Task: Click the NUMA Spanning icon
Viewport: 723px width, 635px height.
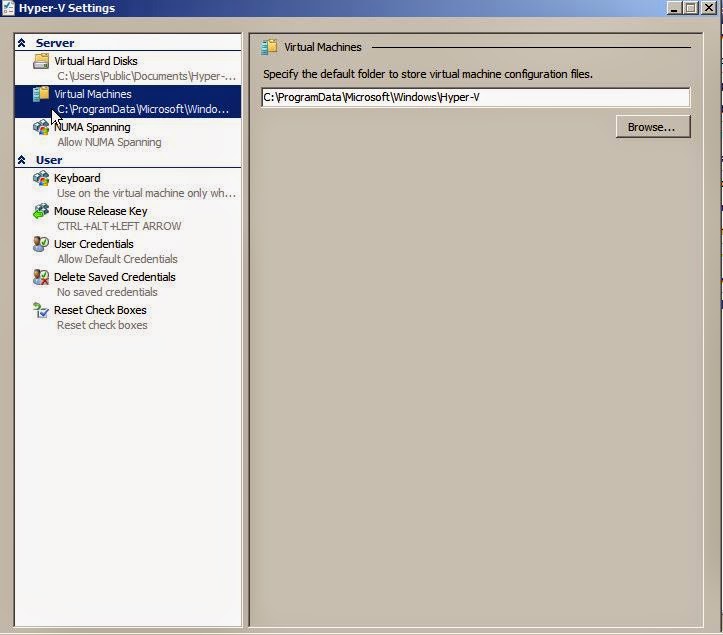Action: click(41, 127)
